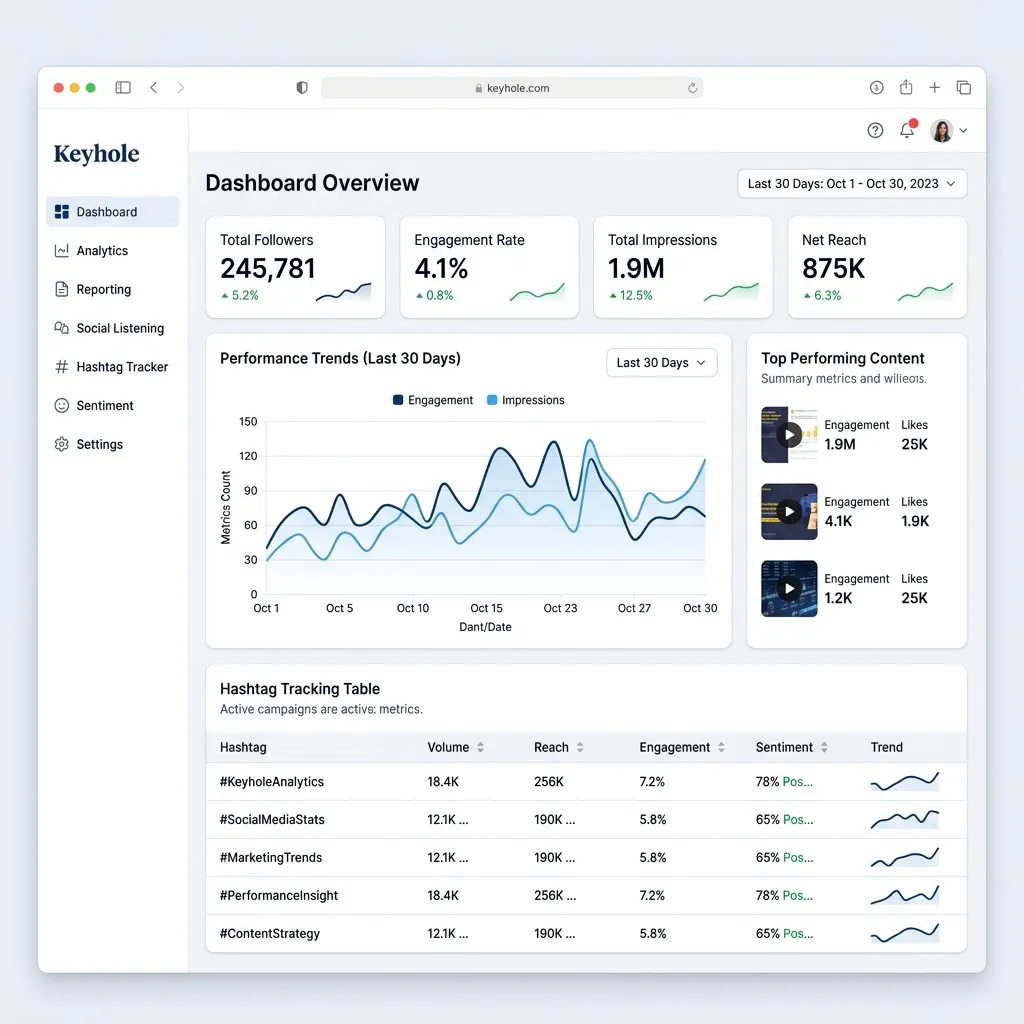Click the keyhole.com address bar
The image size is (1024, 1024).
[511, 88]
